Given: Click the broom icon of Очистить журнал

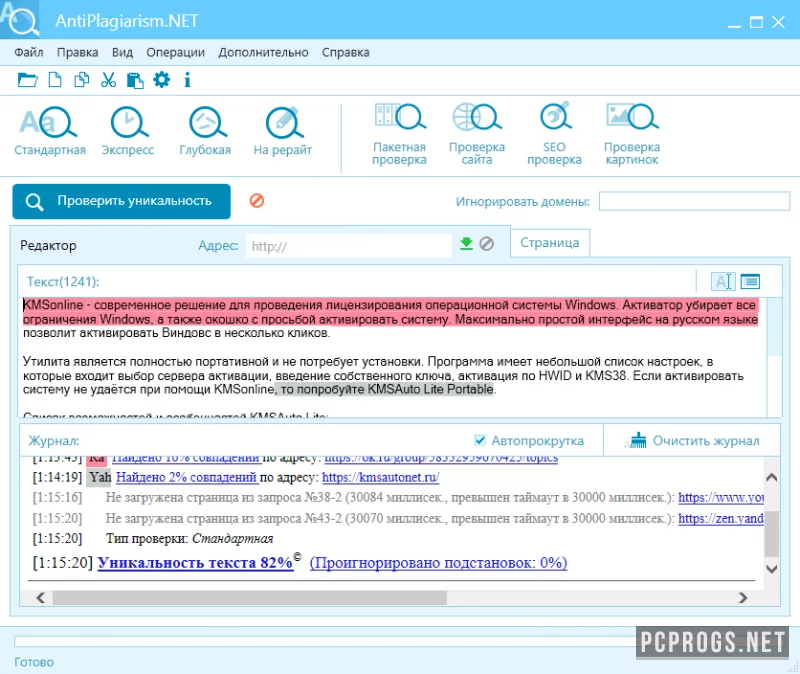Looking at the screenshot, I should (636, 441).
